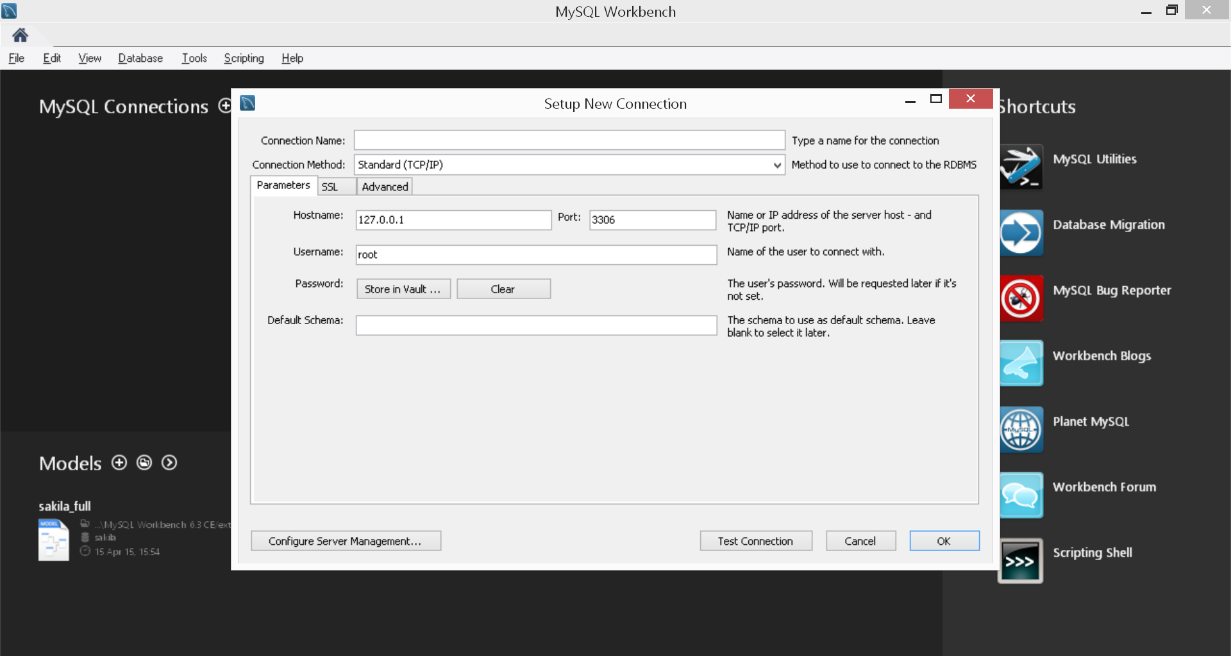This screenshot has height=656, width=1231.
Task: Open the File menu
Action: click(x=16, y=58)
